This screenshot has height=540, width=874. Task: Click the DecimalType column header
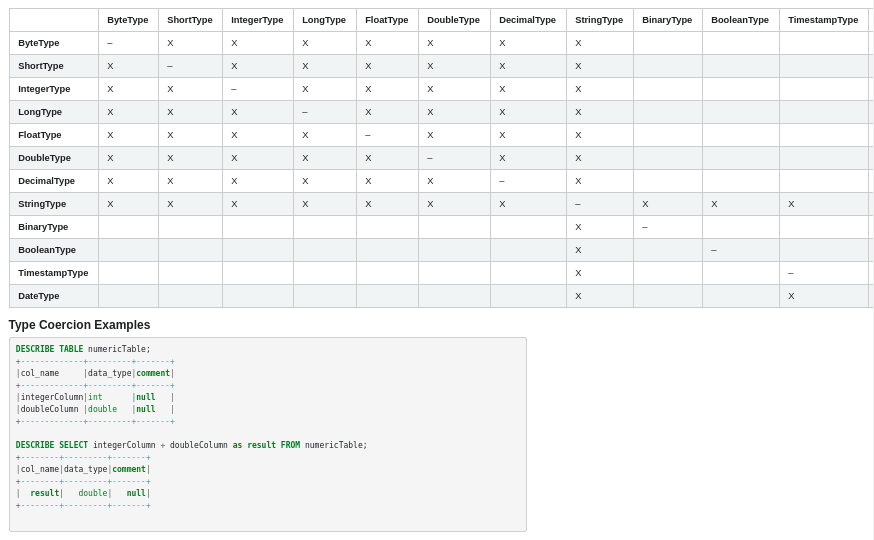tap(527, 20)
